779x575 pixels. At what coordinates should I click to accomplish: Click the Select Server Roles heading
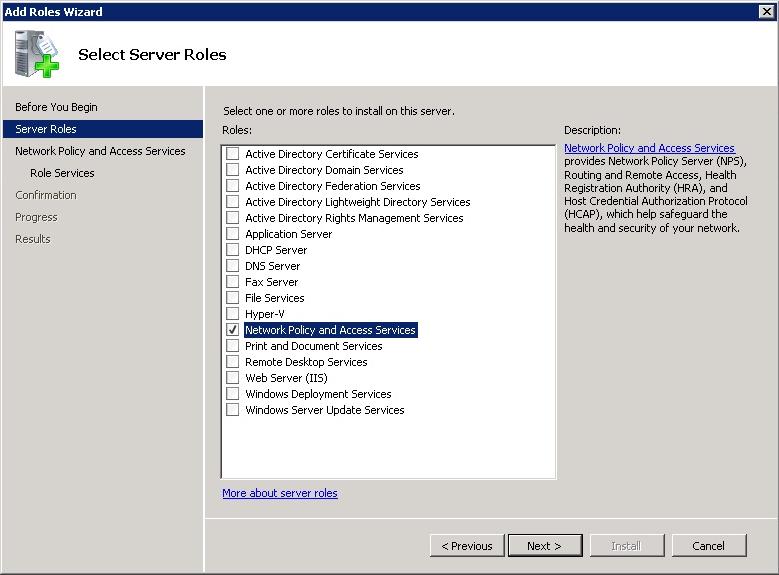click(x=152, y=54)
